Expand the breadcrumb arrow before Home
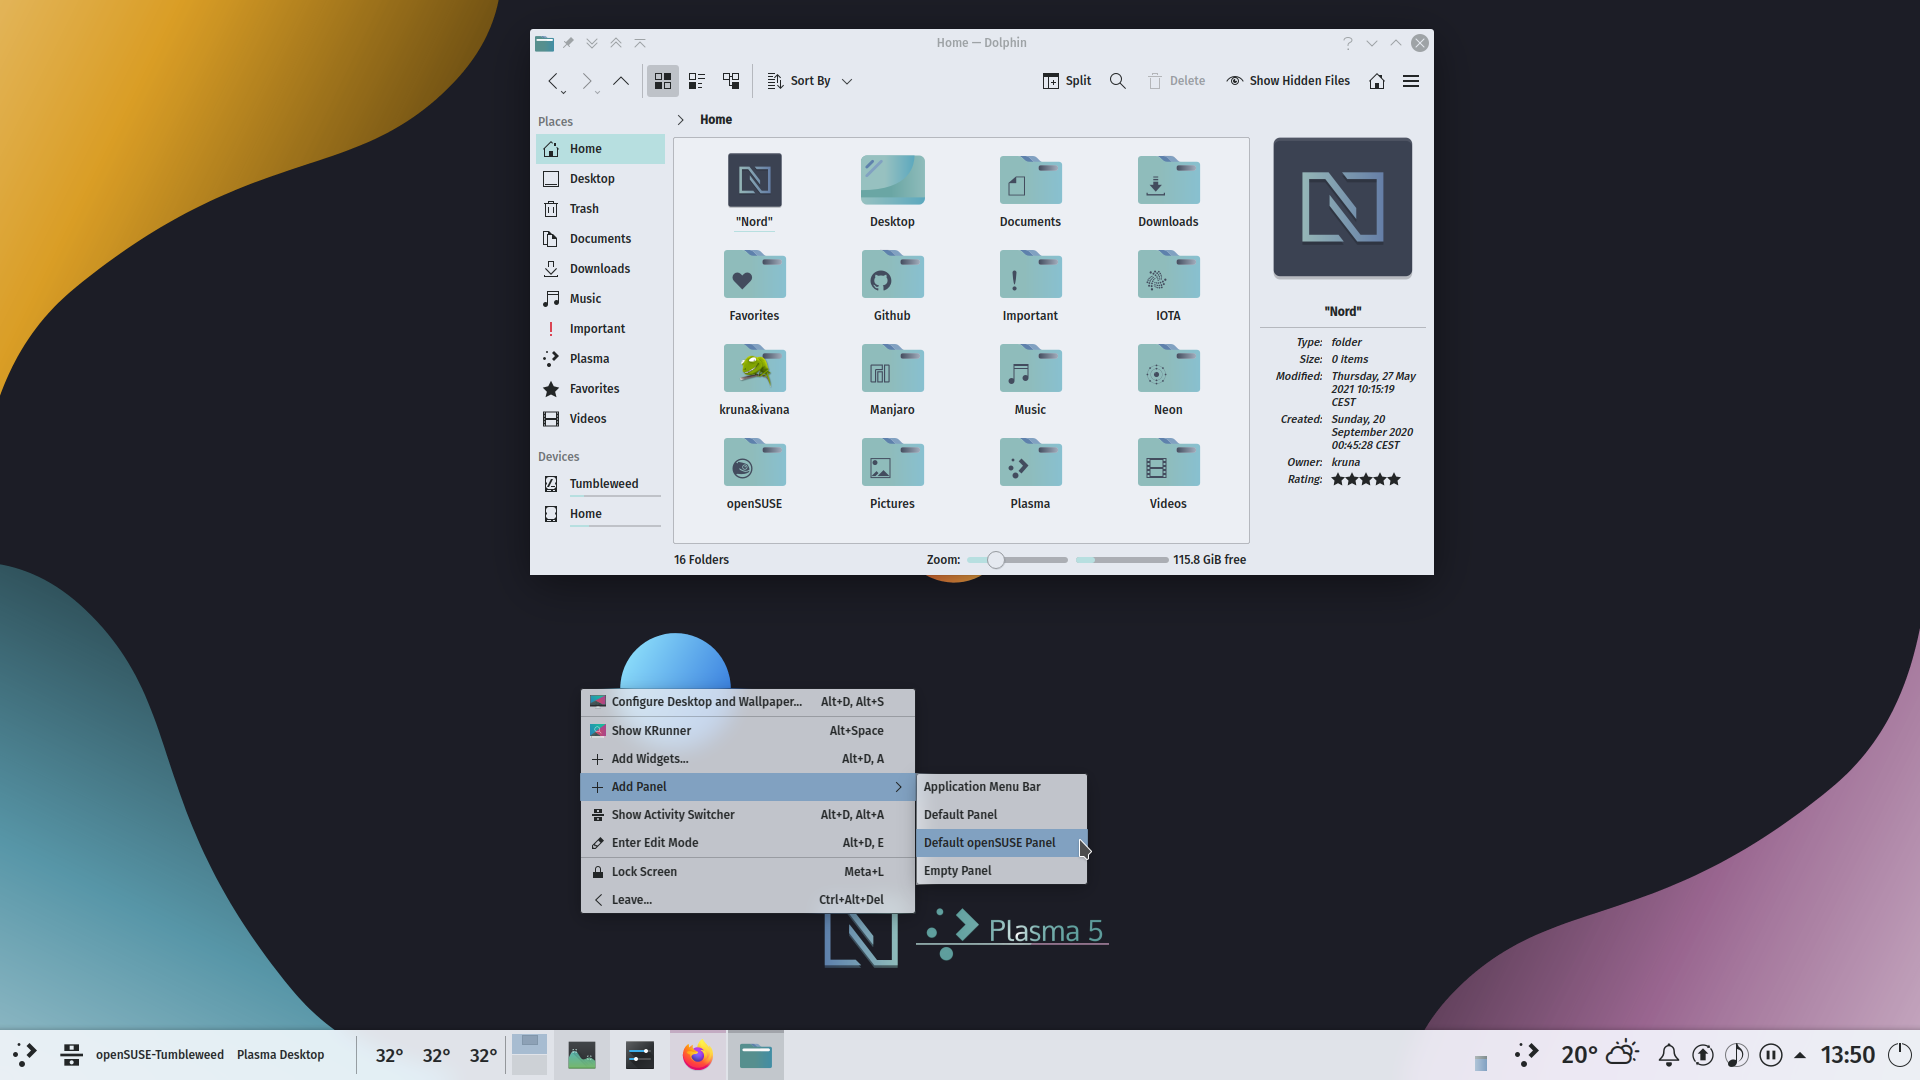 (681, 120)
